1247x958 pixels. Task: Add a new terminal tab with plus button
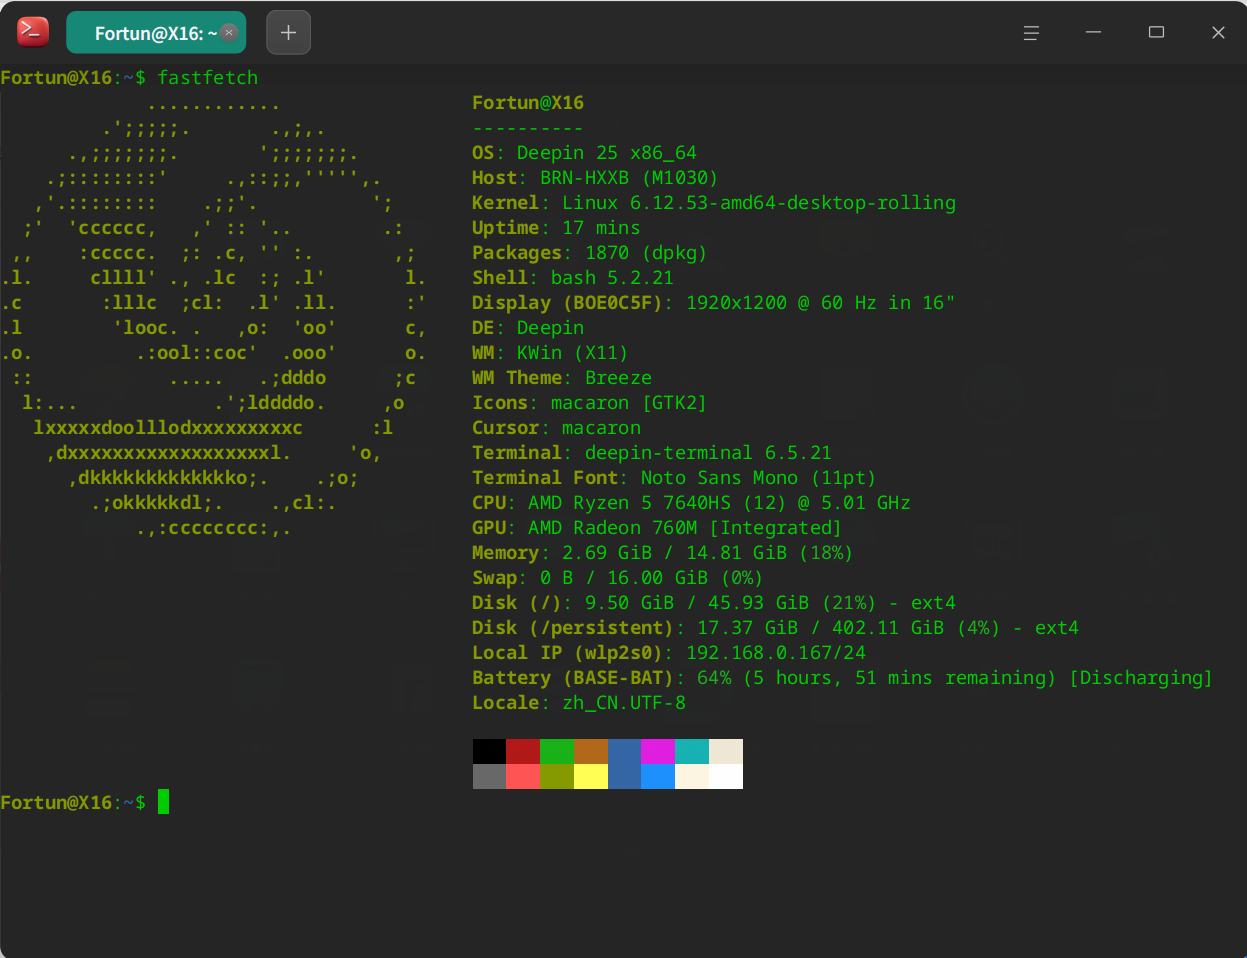(x=288, y=33)
